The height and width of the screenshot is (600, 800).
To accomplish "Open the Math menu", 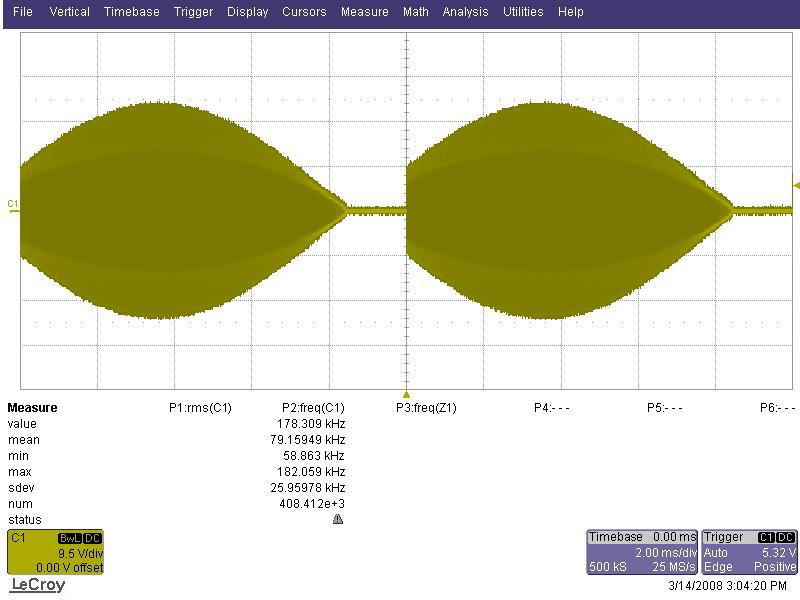I will pyautogui.click(x=416, y=12).
